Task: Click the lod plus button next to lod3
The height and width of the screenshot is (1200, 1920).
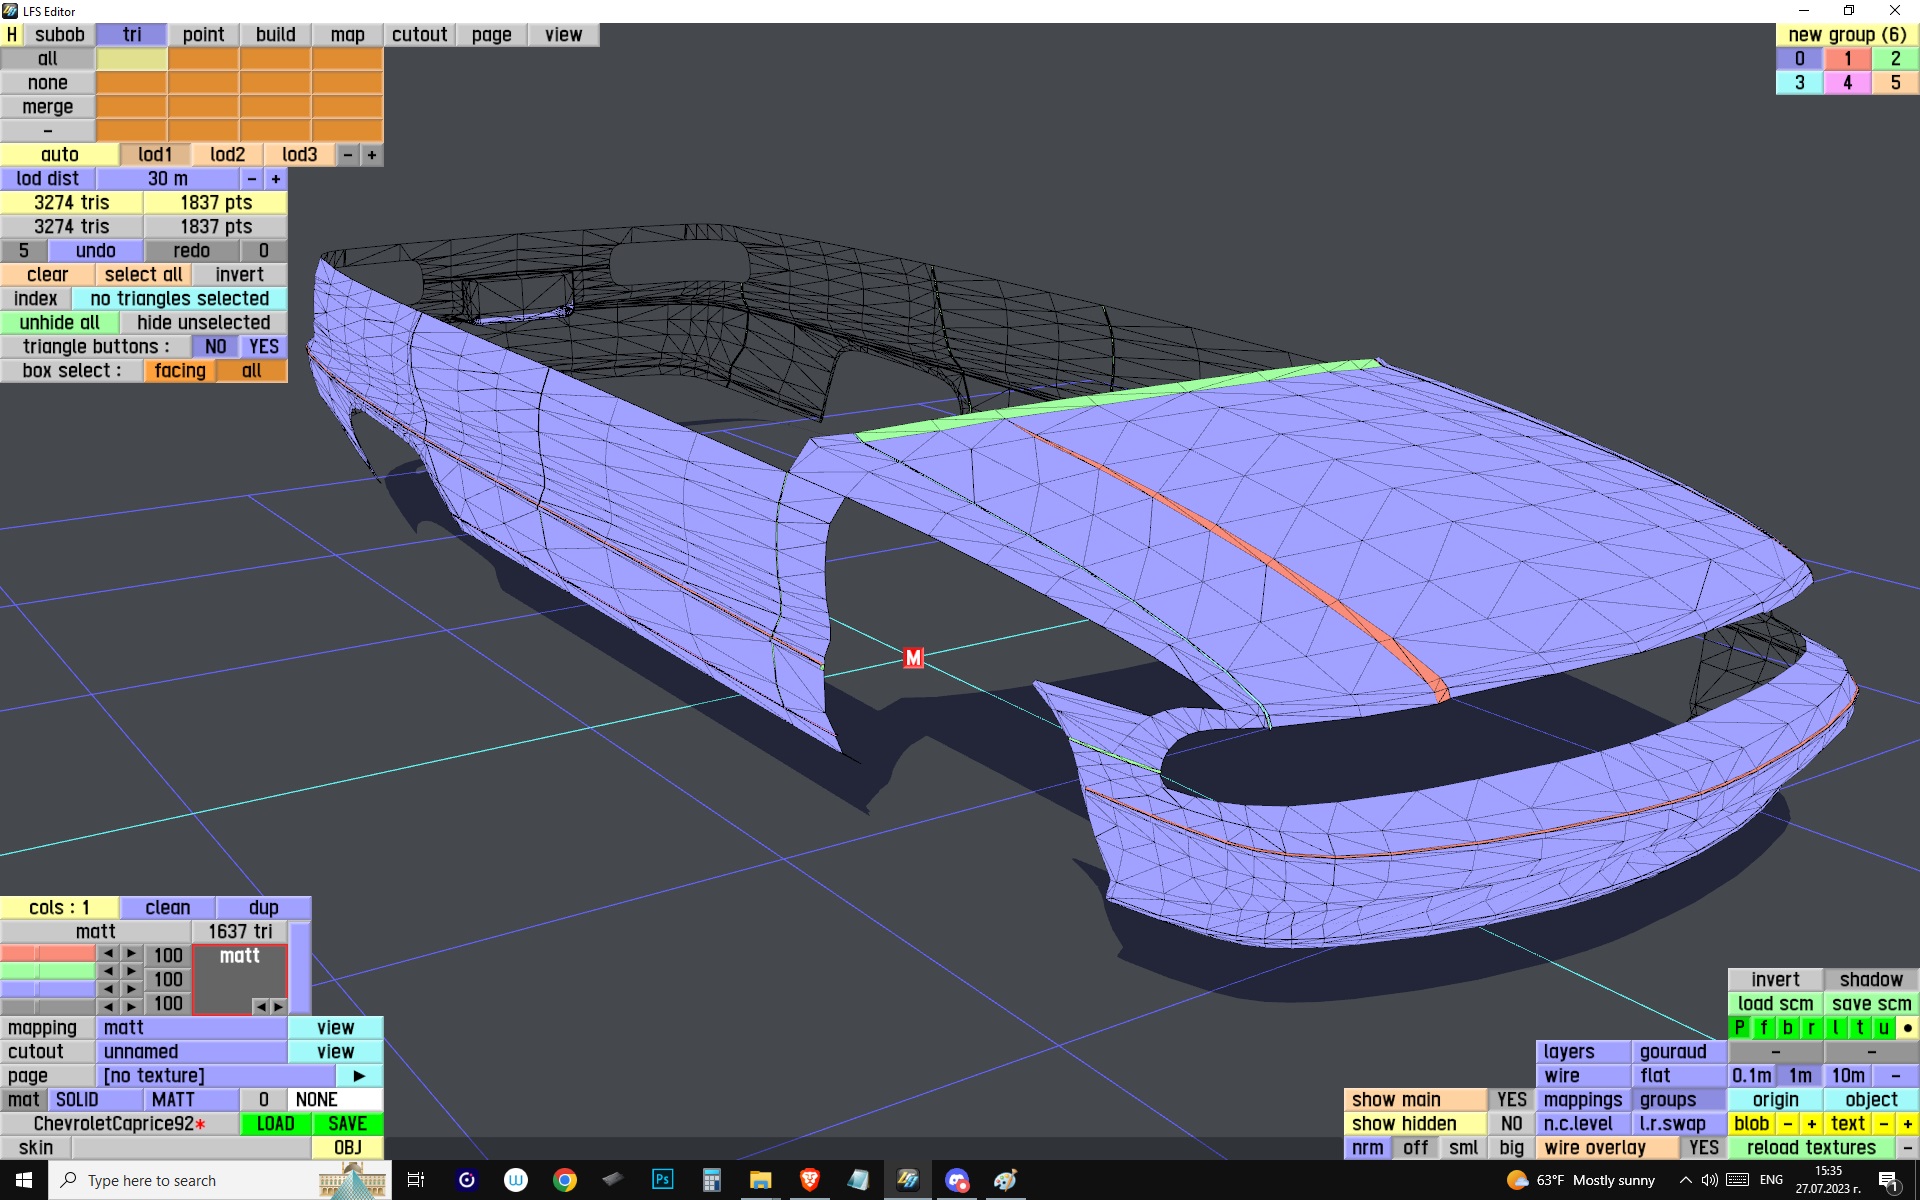Action: coord(372,155)
